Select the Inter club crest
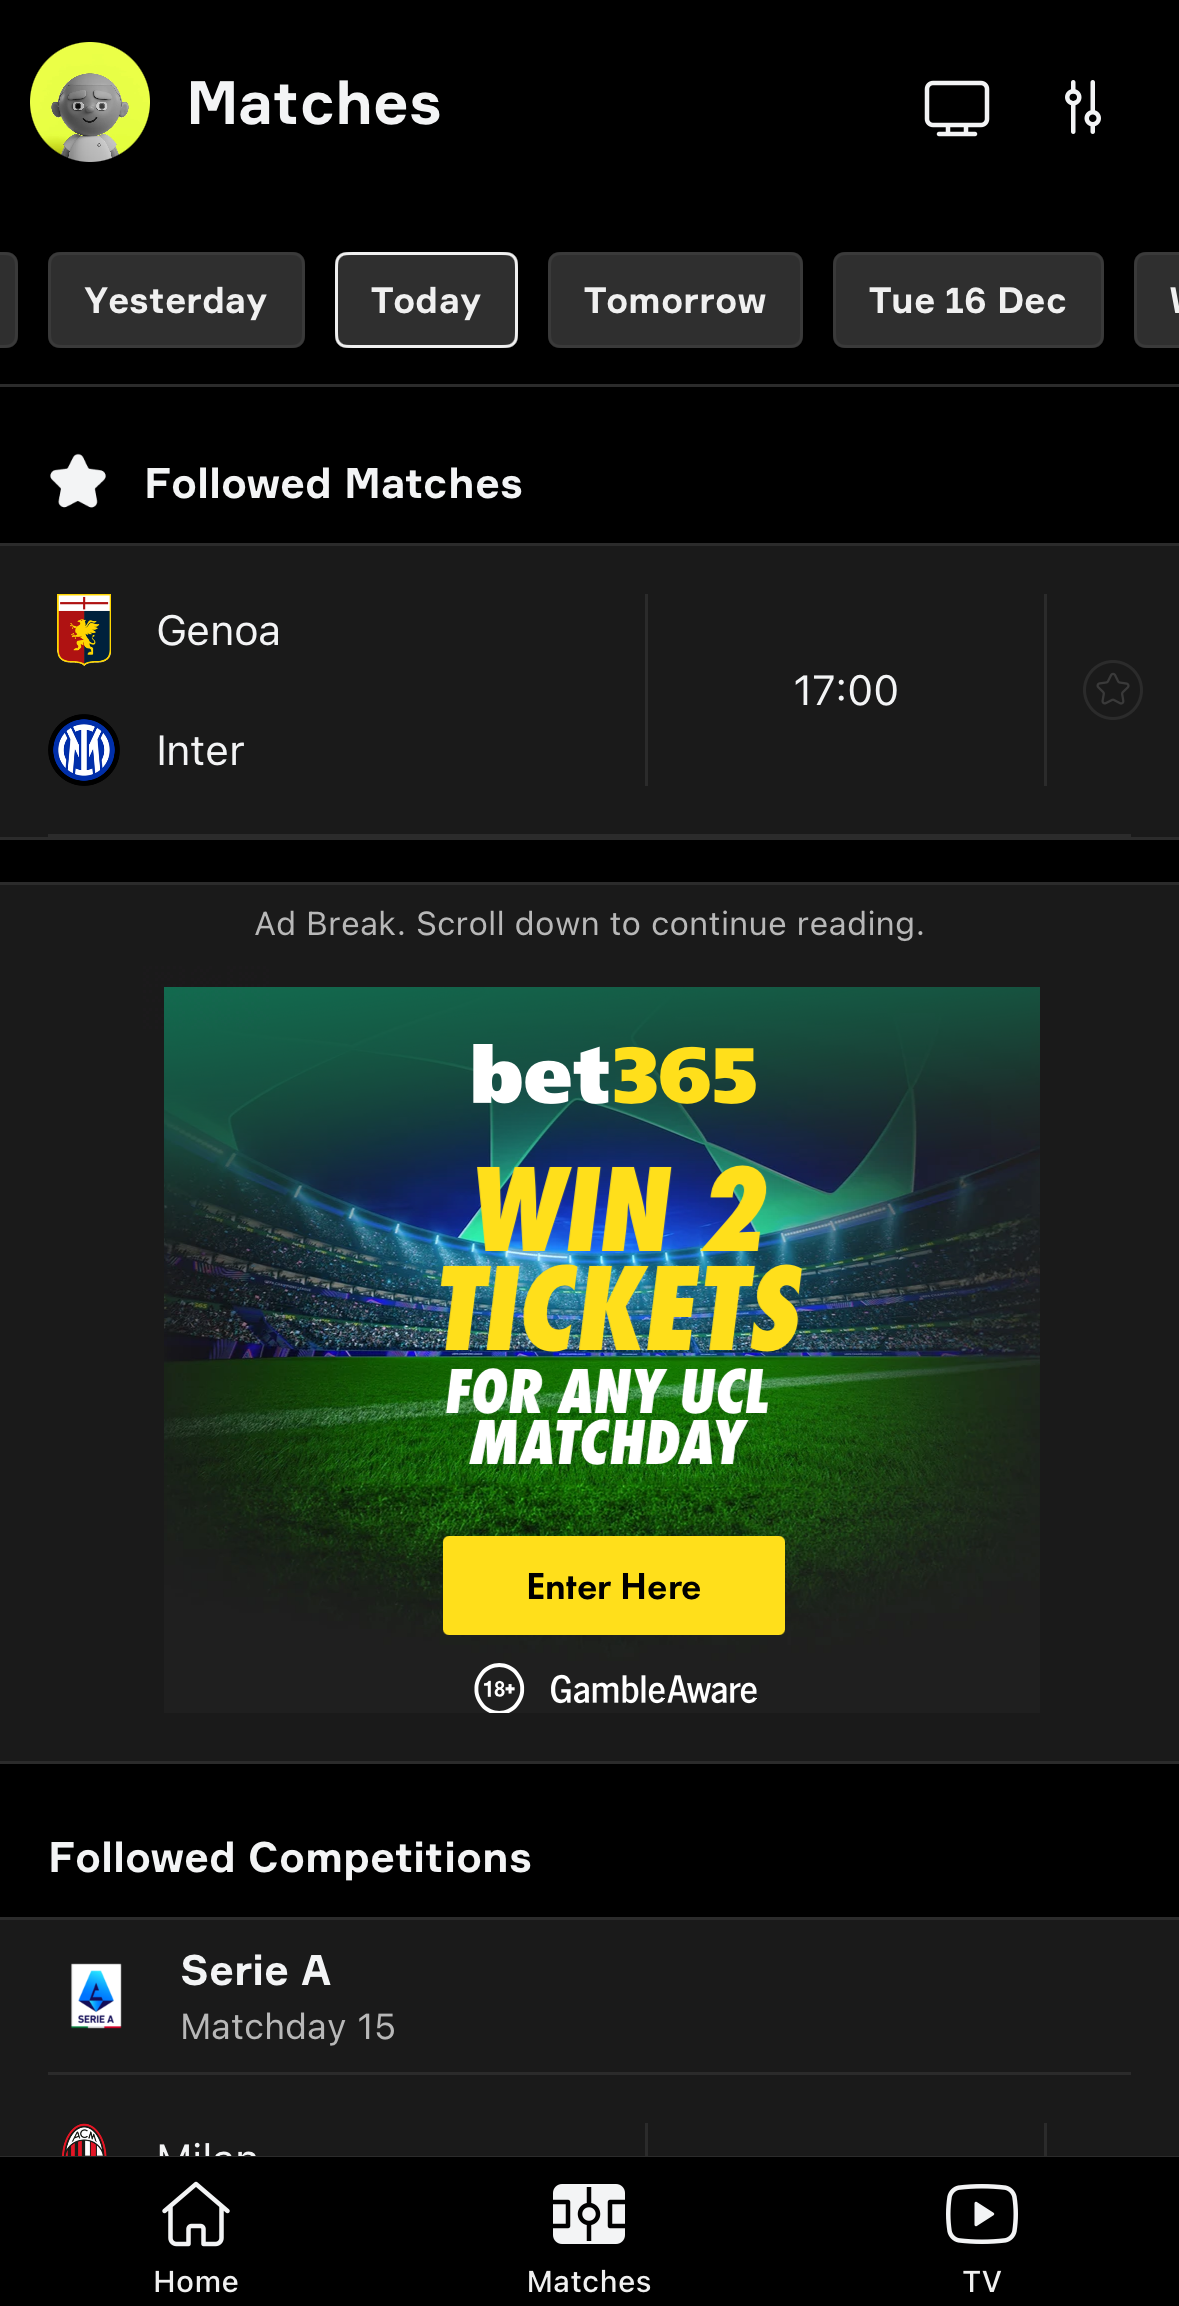 (84, 750)
